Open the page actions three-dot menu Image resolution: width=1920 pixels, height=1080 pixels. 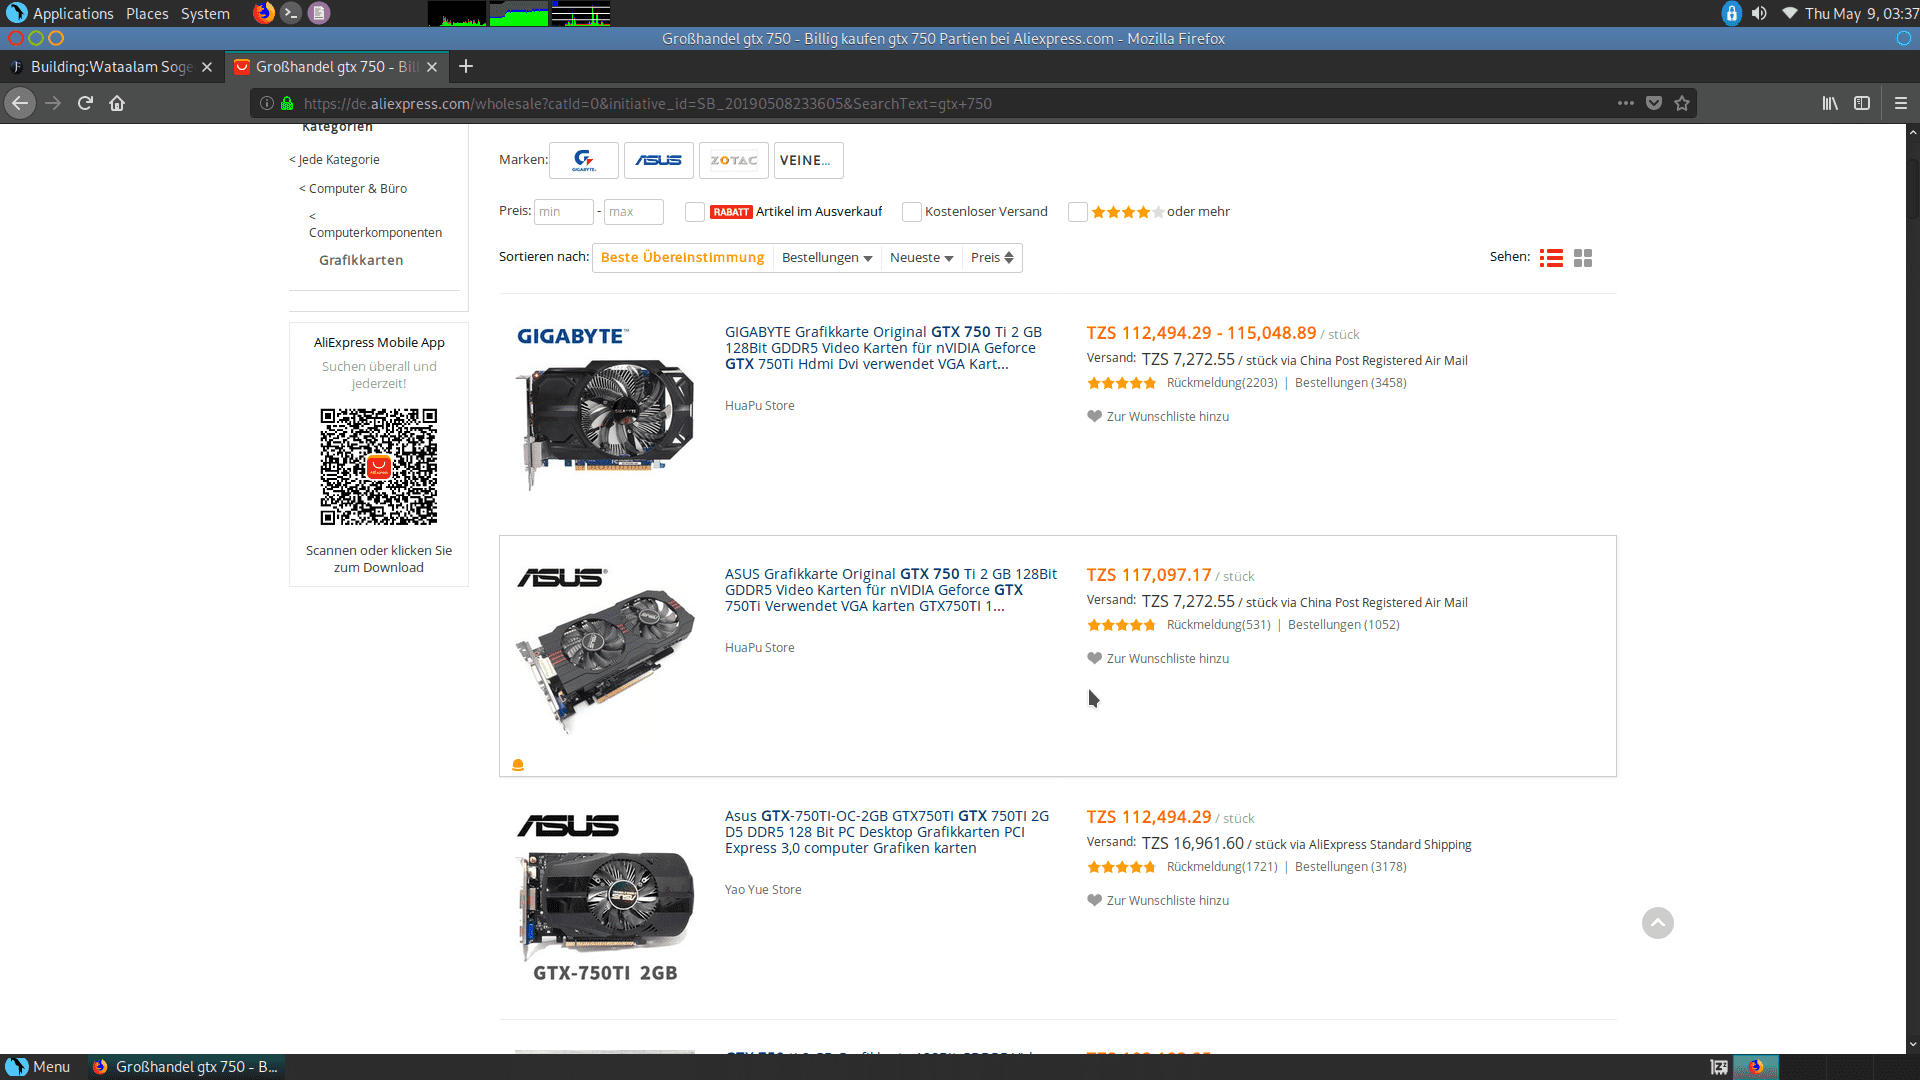[x=1626, y=103]
